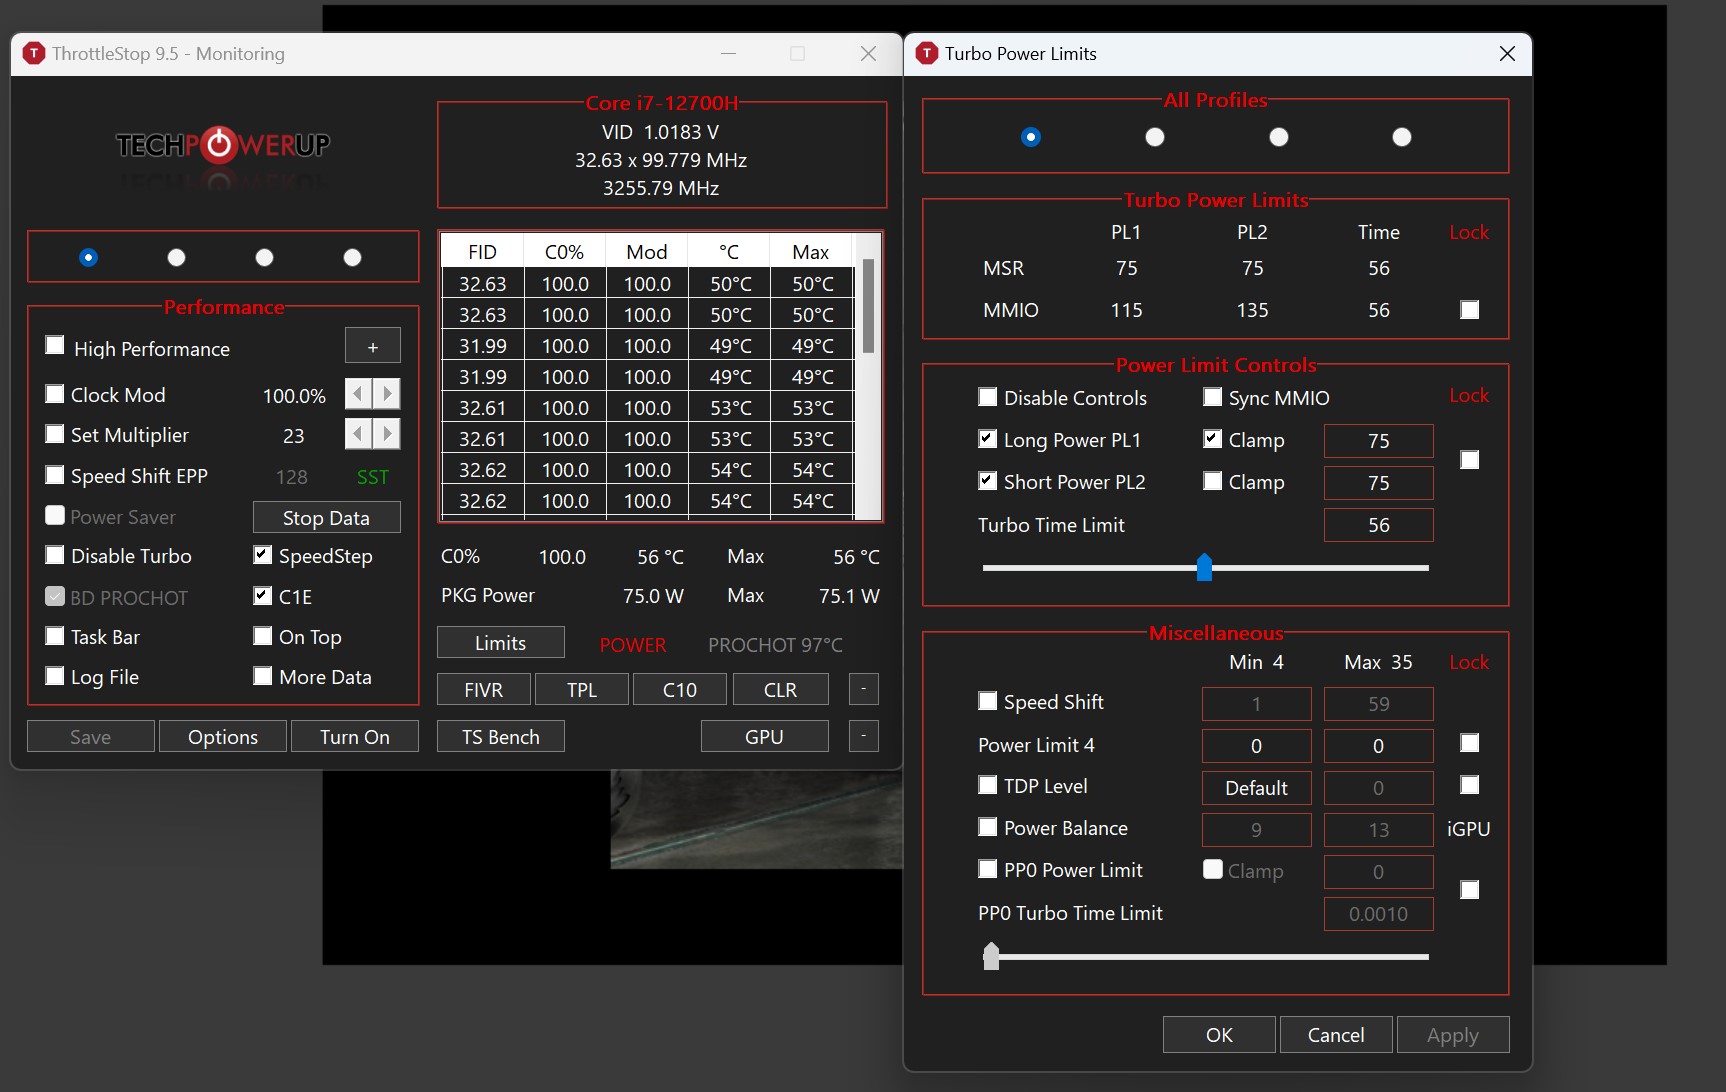Enable the Task Bar checkbox

[x=55, y=636]
